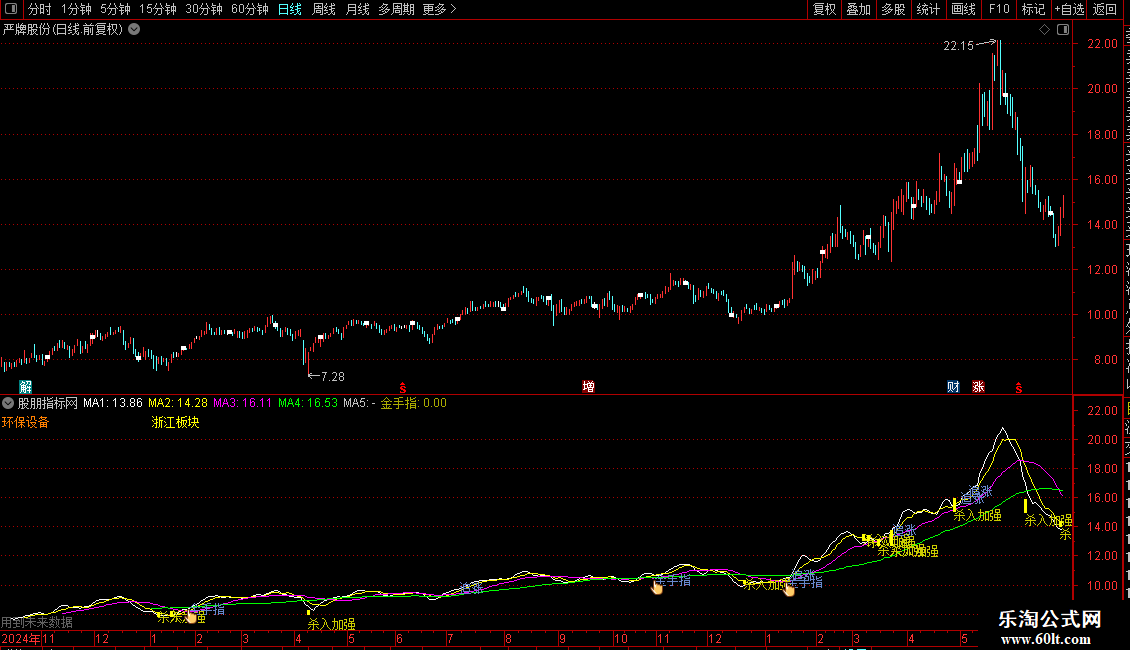Image resolution: width=1130 pixels, height=650 pixels.
Task: Click the MA2: 14.28 value
Action: click(x=178, y=403)
